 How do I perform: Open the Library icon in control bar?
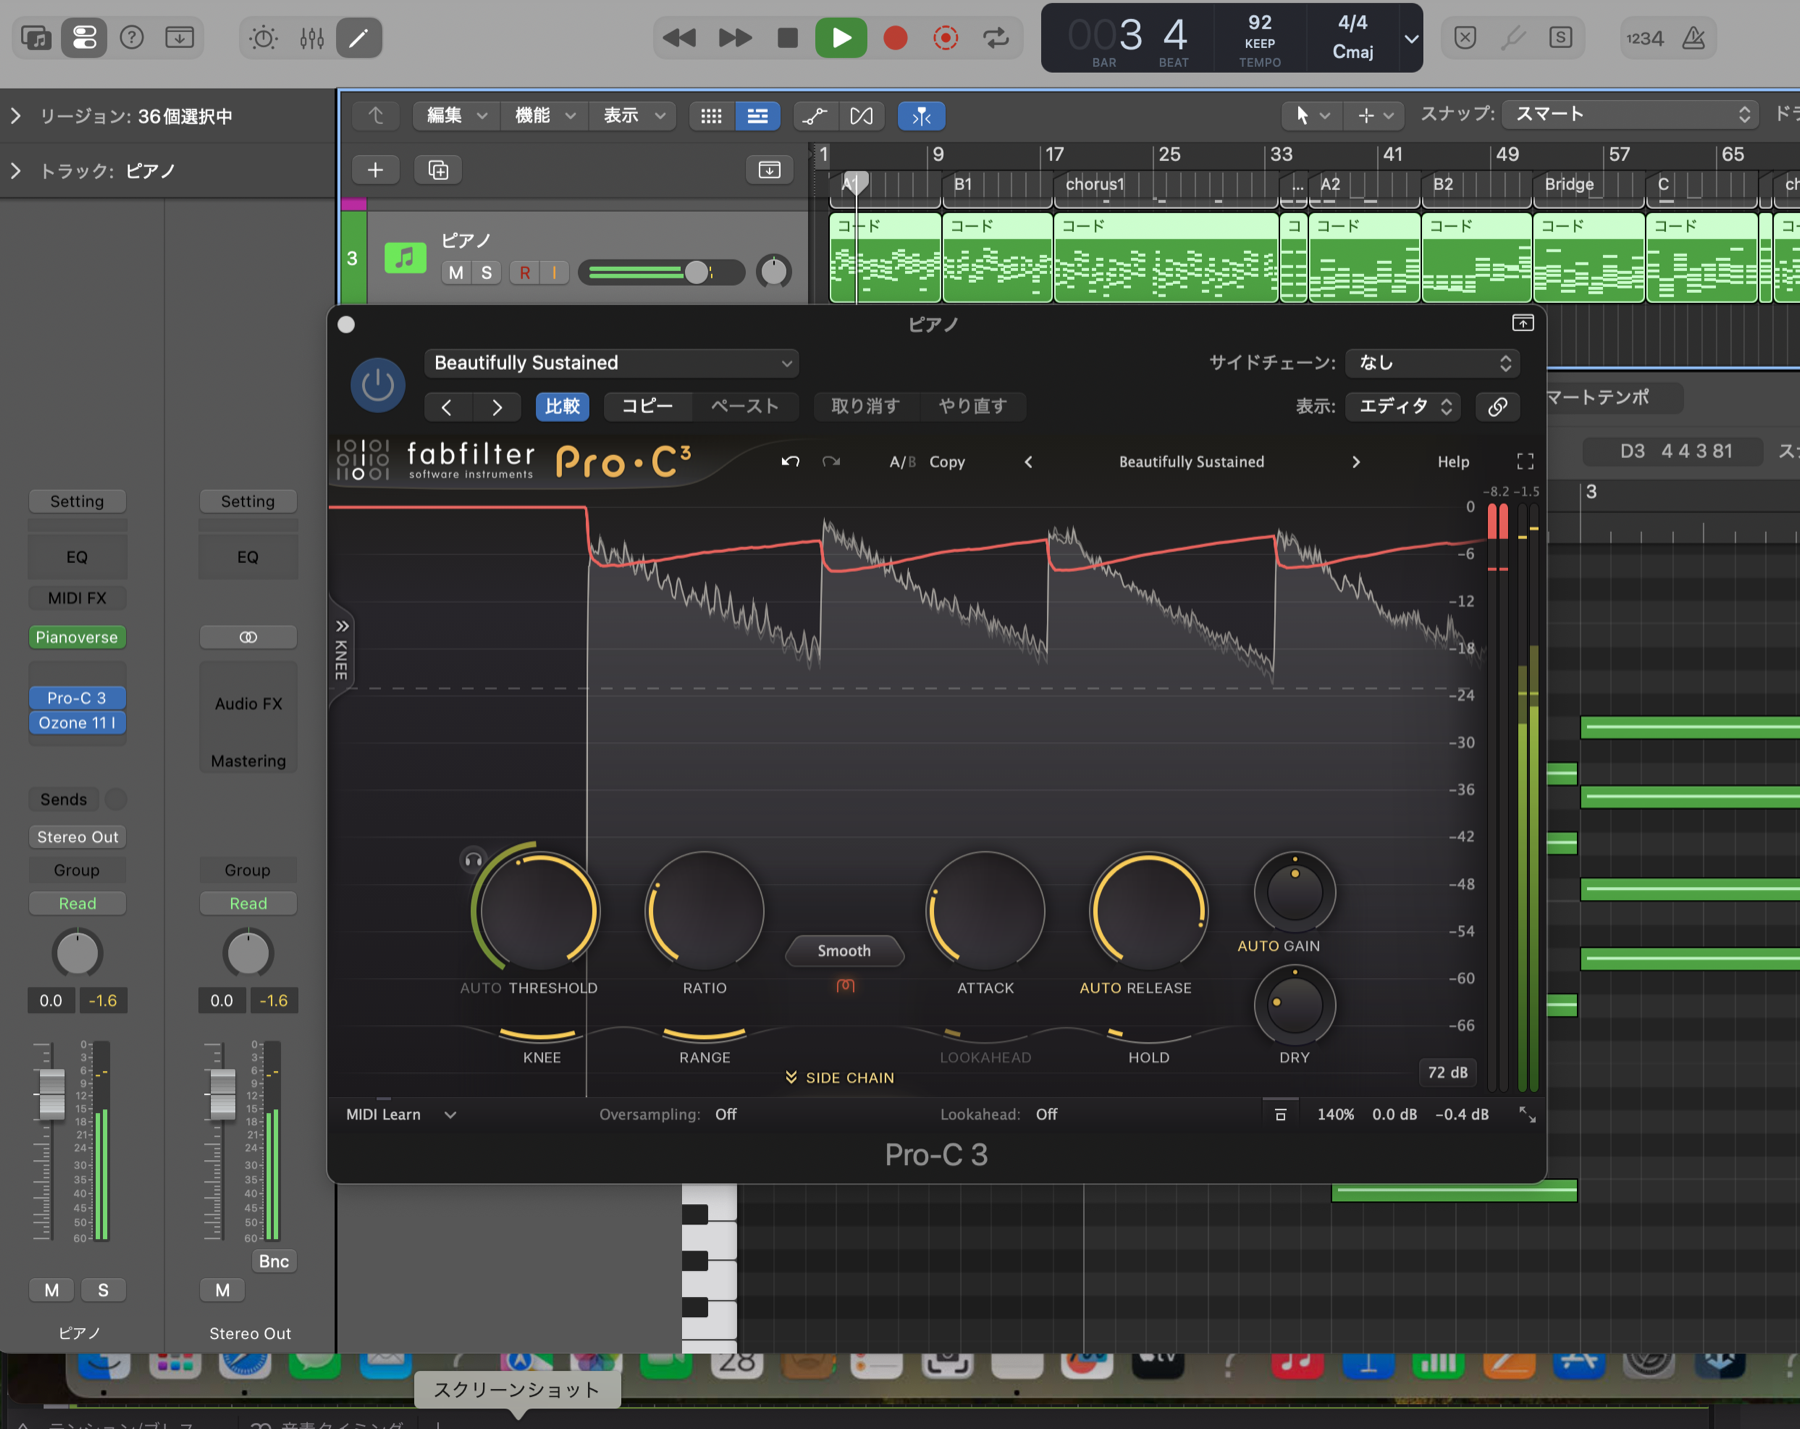(x=37, y=38)
